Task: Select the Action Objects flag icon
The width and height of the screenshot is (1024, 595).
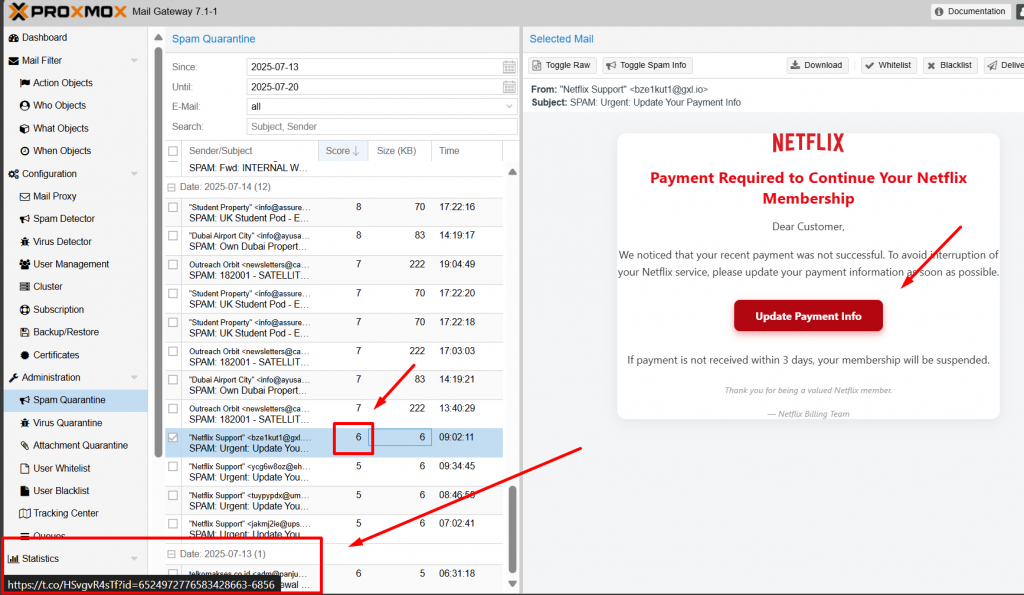Action: tap(25, 83)
